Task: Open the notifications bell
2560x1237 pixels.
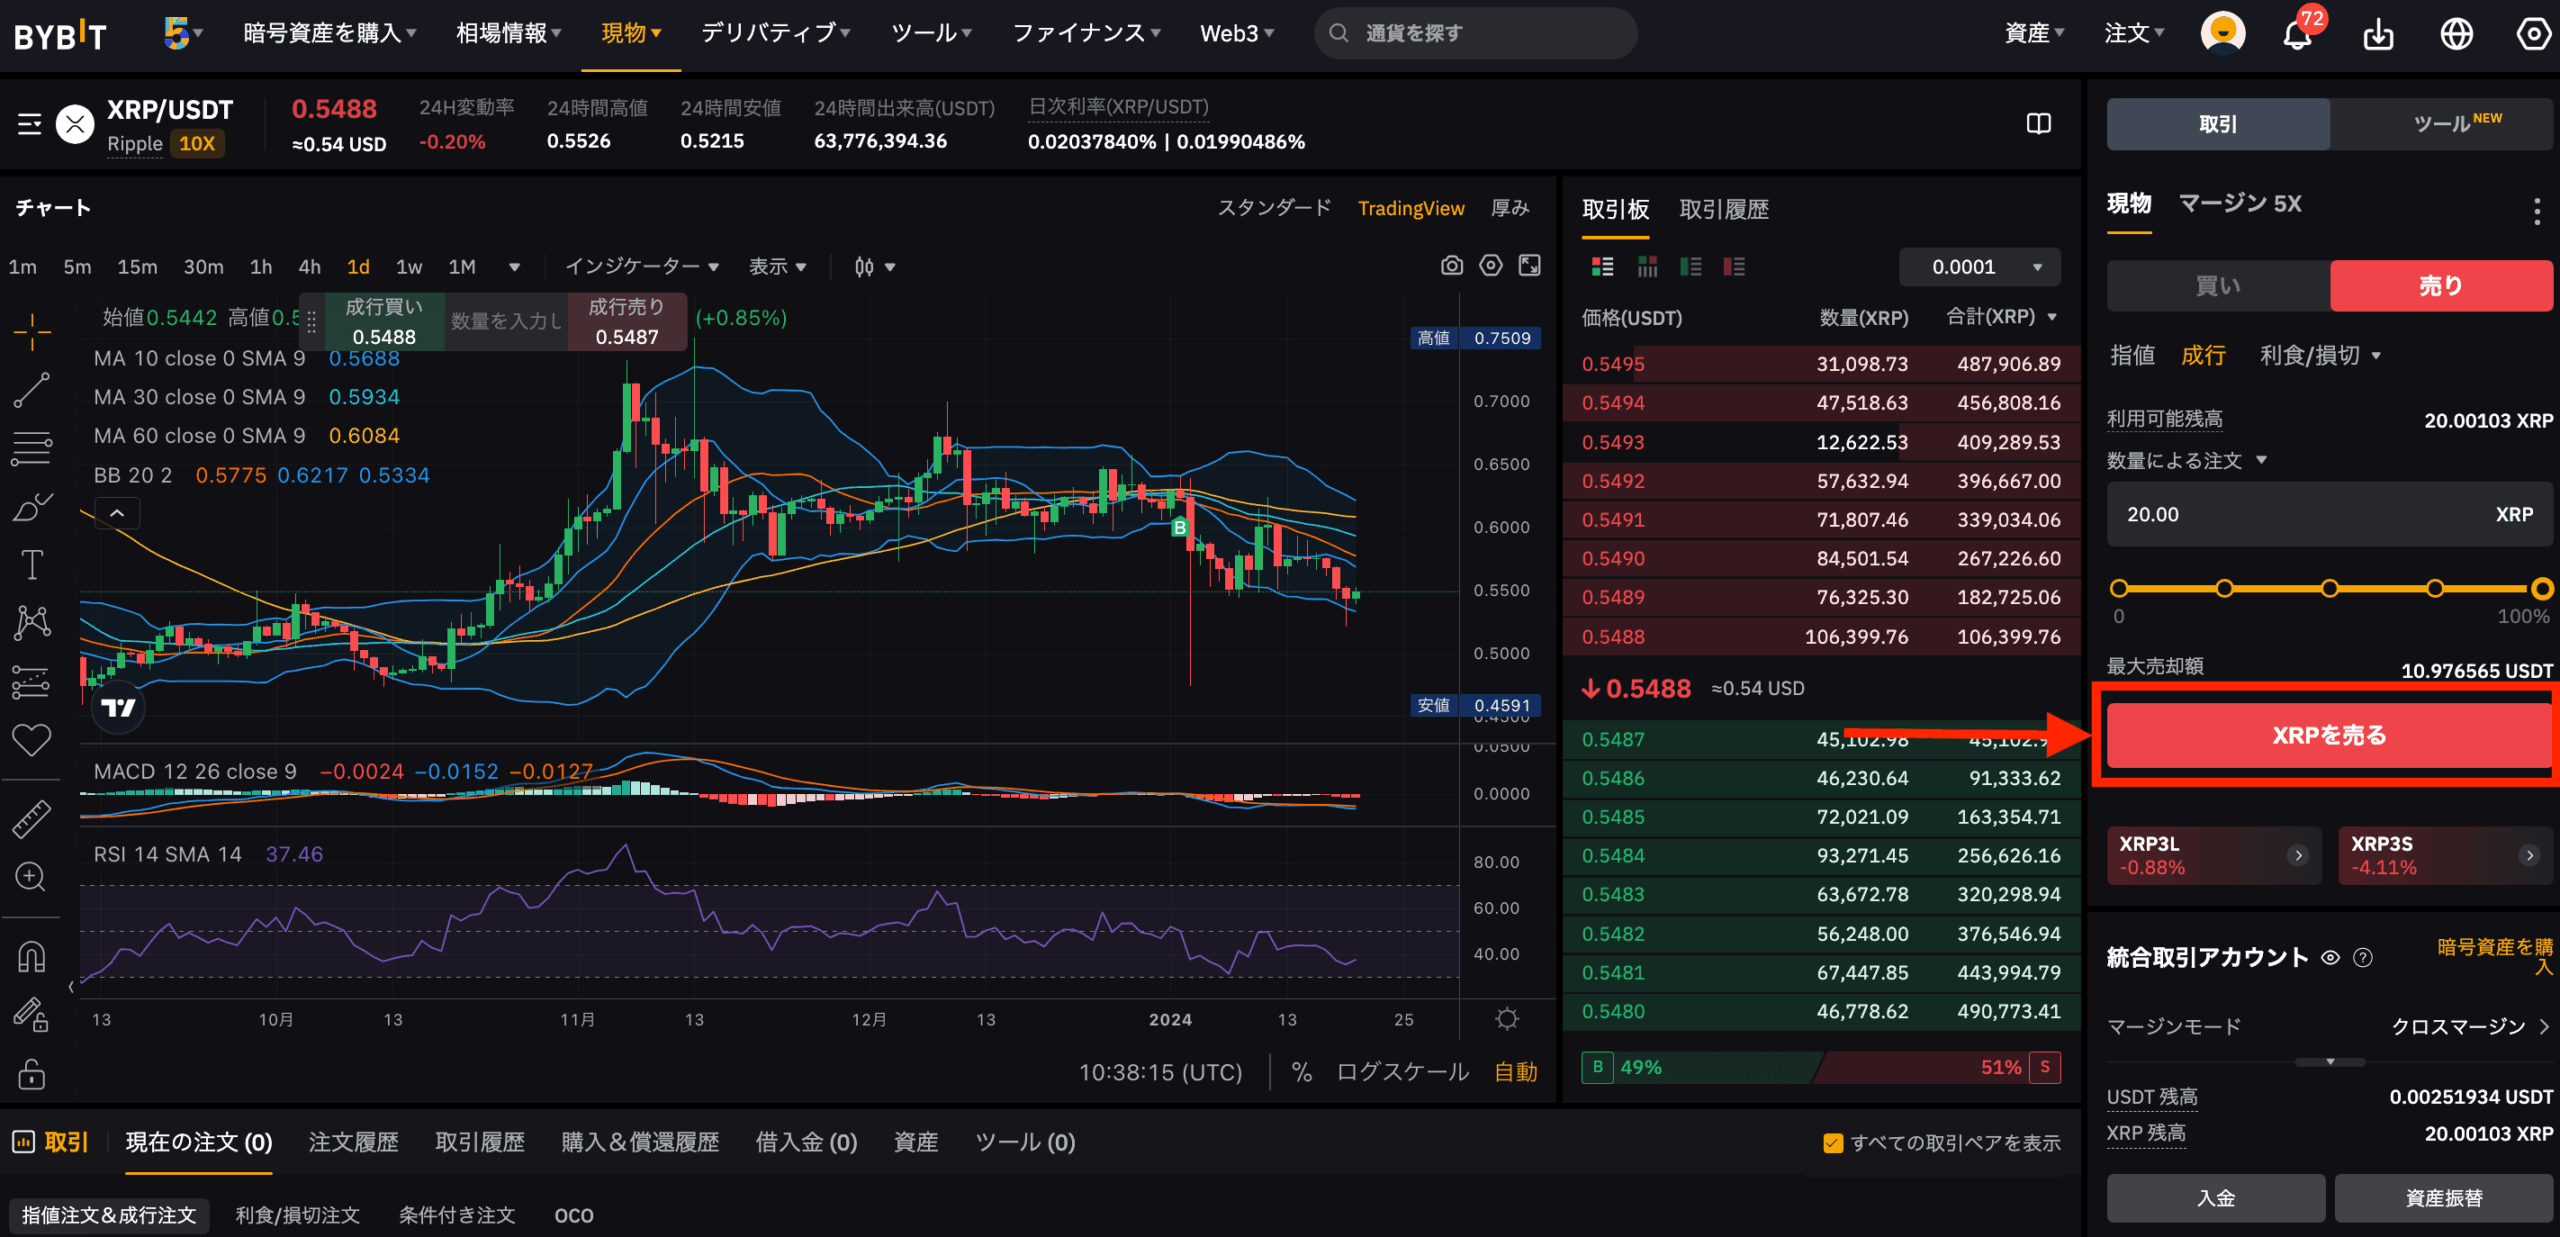Action: pos(2297,34)
